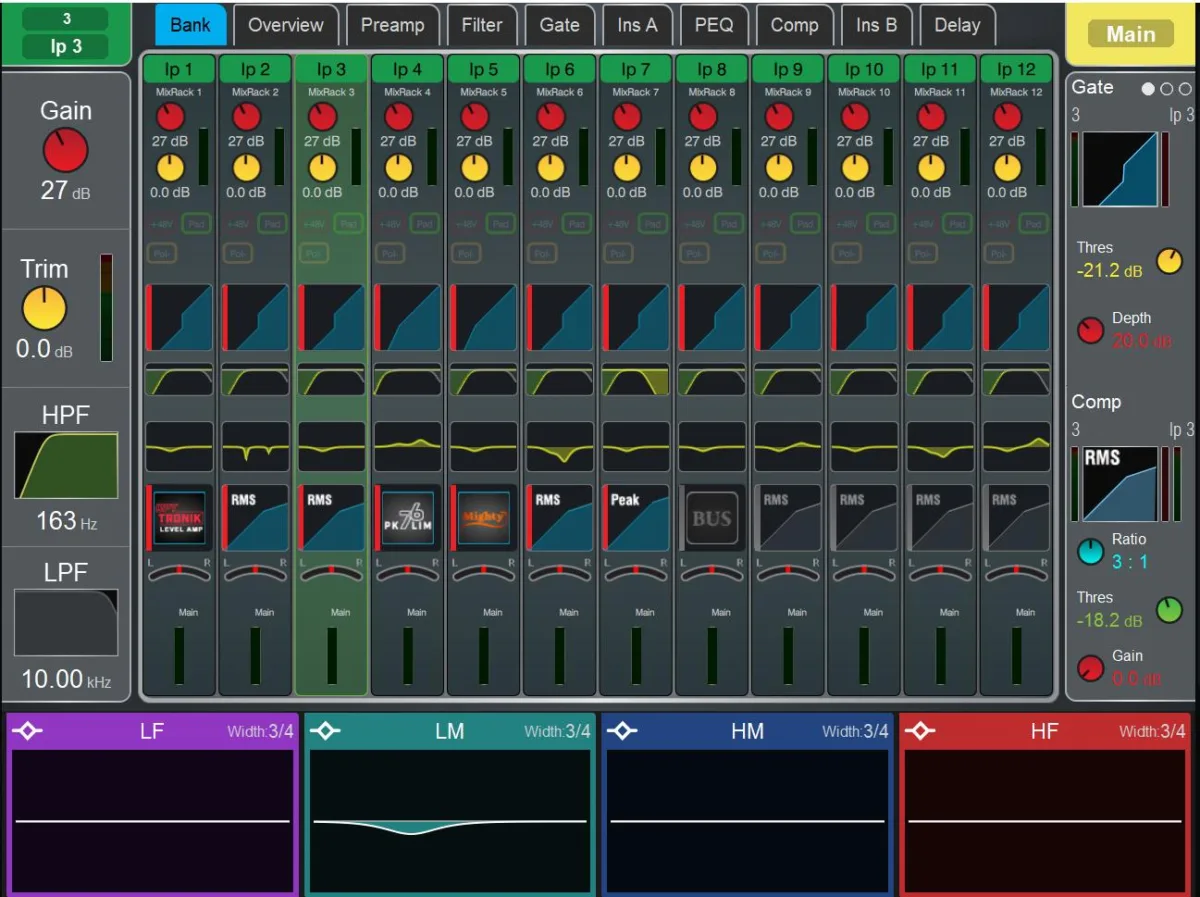The width and height of the screenshot is (1200, 897).
Task: Select the Ip 8 channel header
Action: (x=711, y=69)
